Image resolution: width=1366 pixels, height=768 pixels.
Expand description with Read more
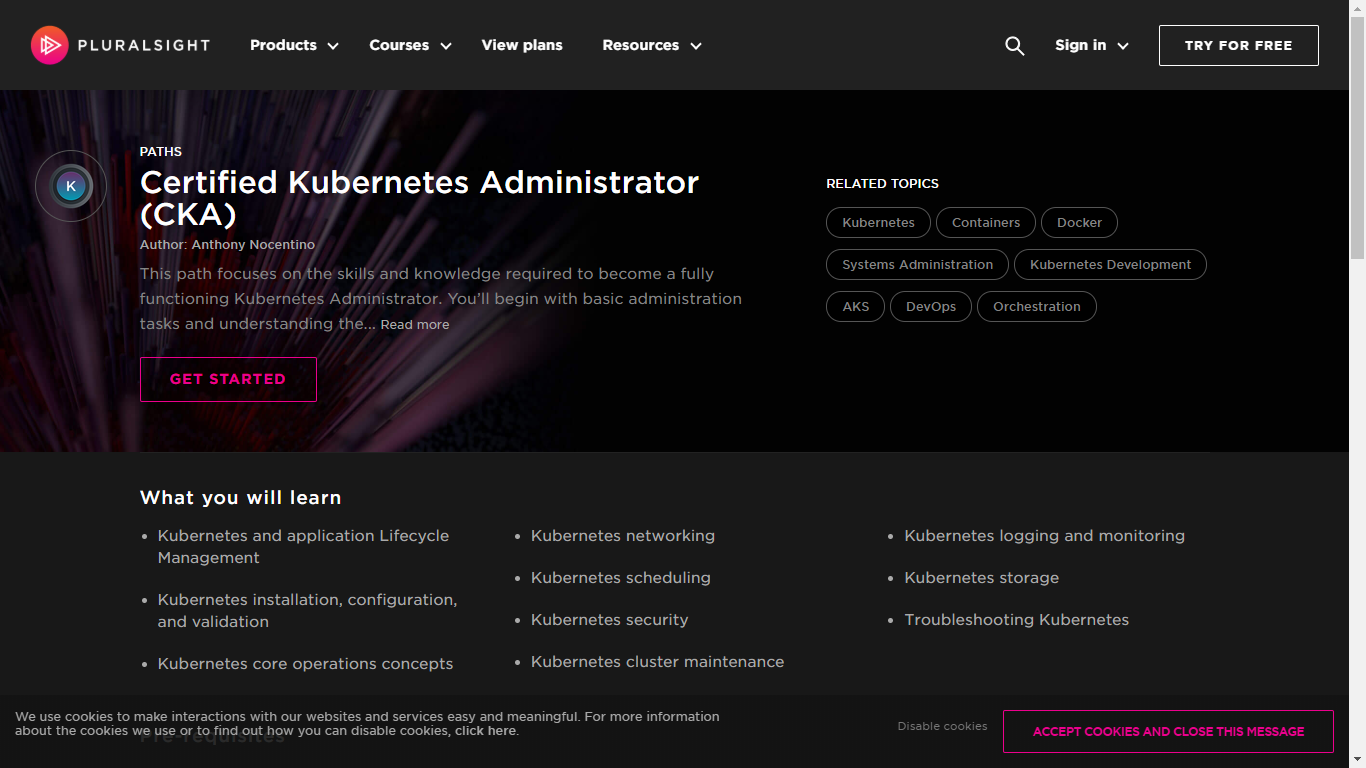coord(414,325)
